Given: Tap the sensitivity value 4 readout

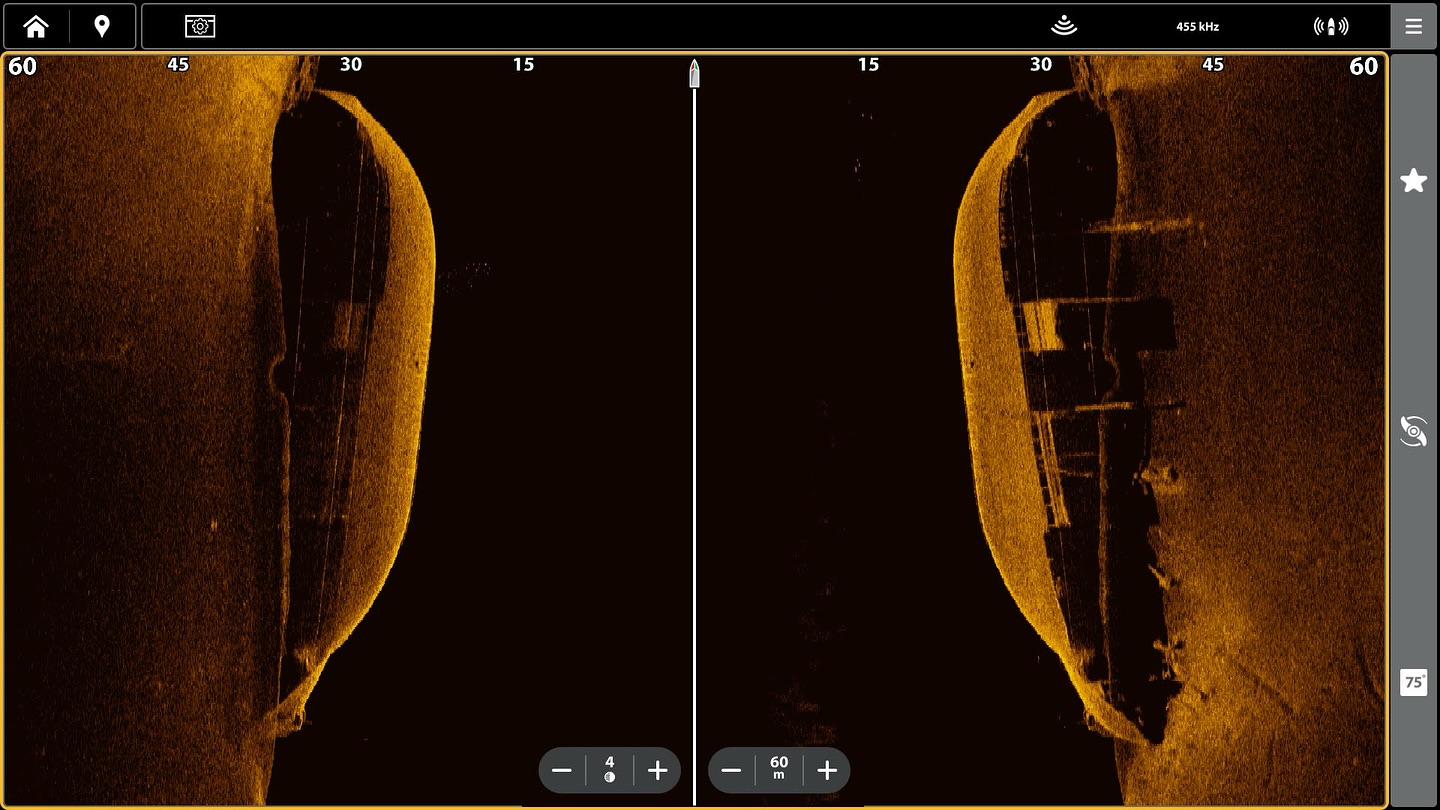Looking at the screenshot, I should [610, 769].
